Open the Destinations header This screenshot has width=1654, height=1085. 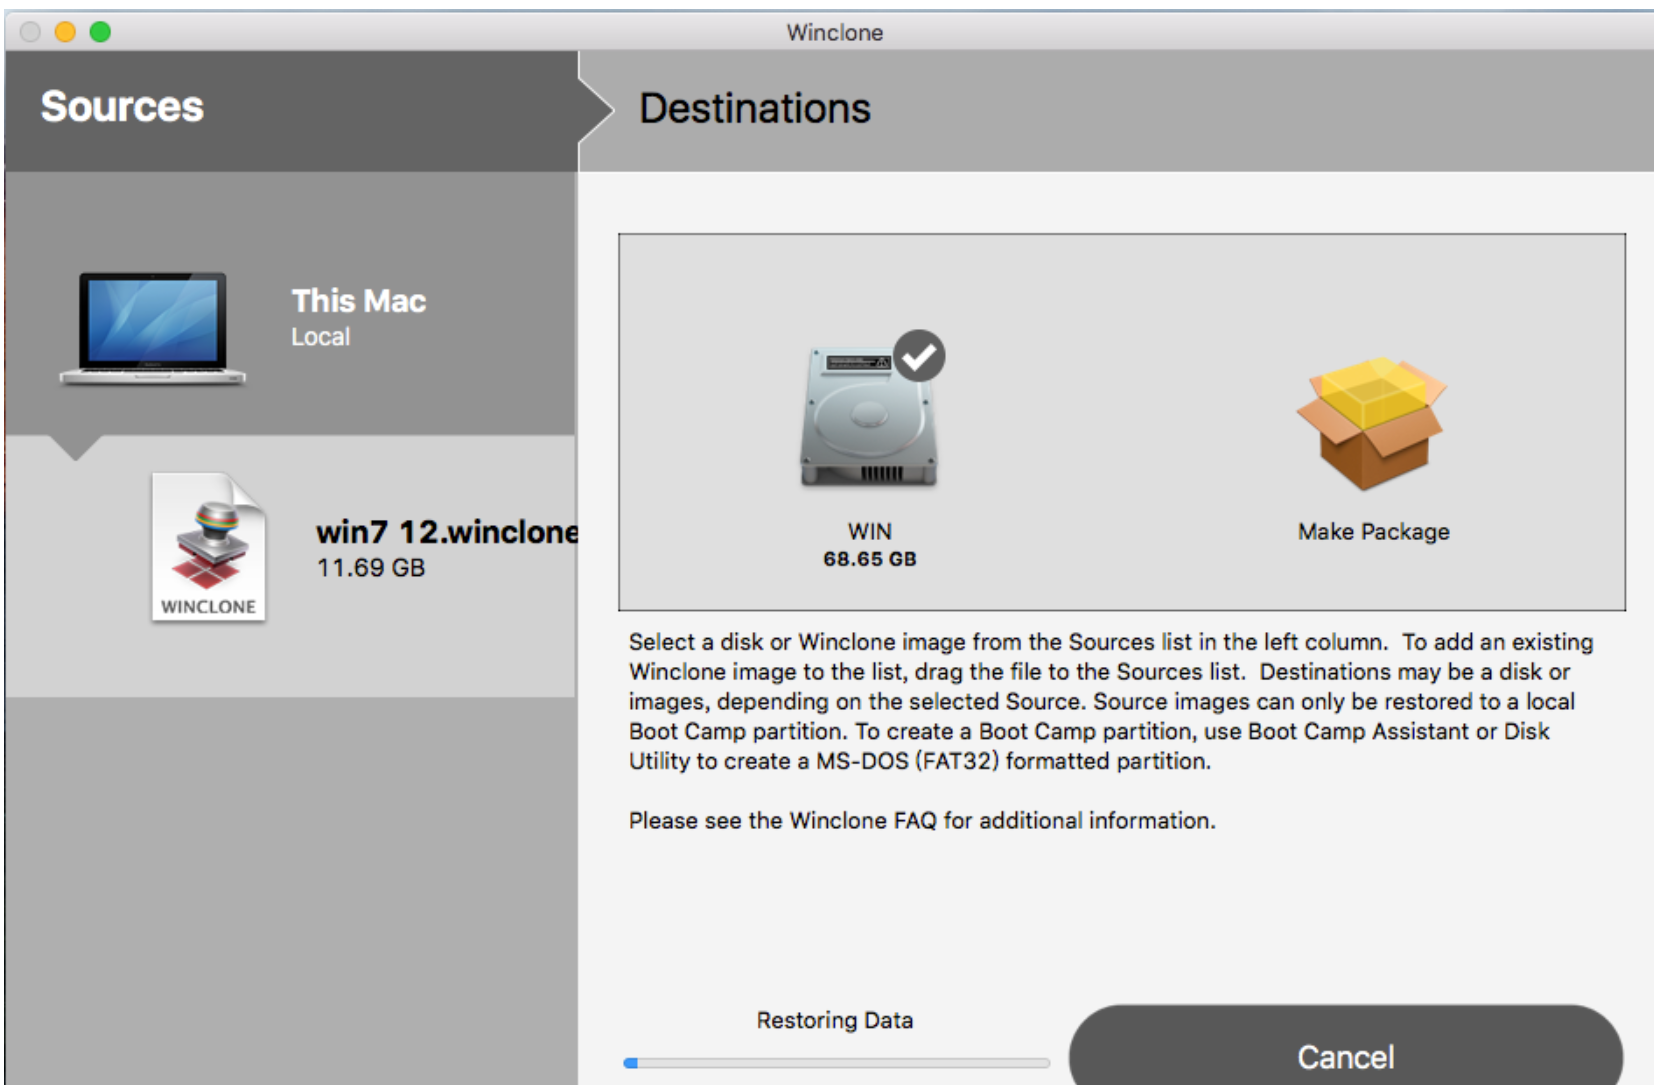click(755, 108)
